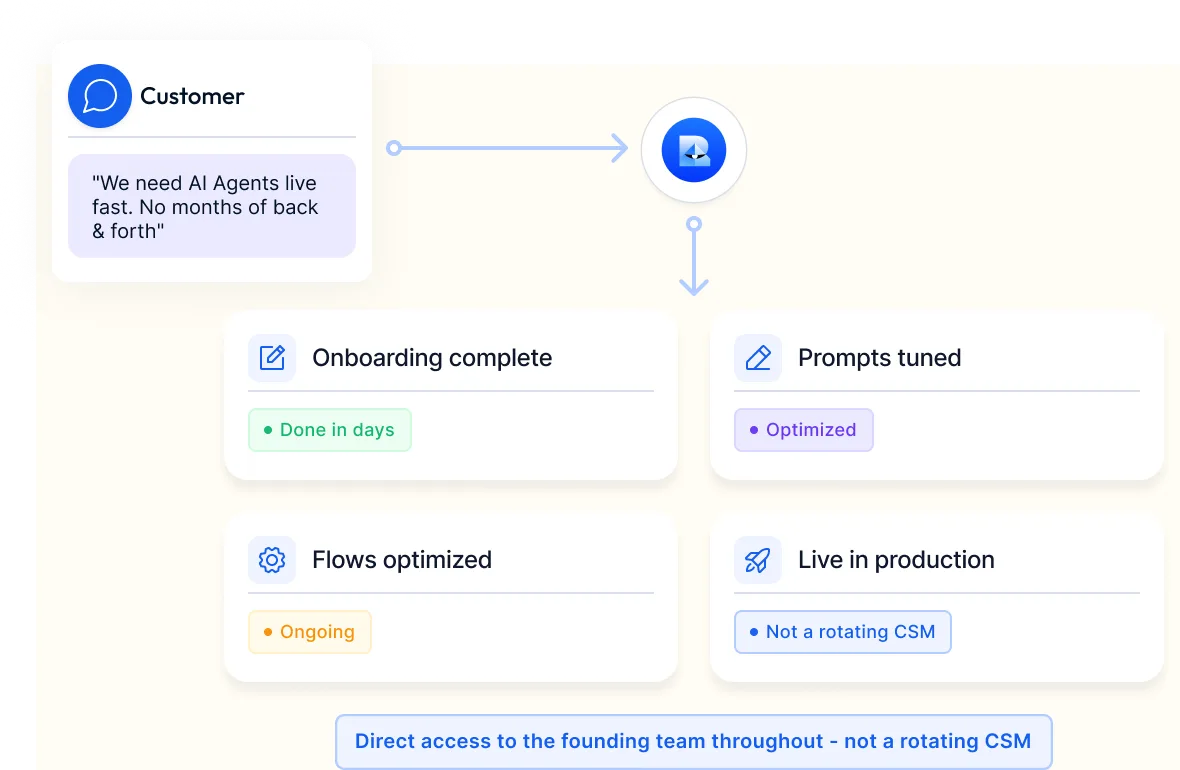Click the 'Prompts tuned' title
Image resolution: width=1180 pixels, height=770 pixels.
[x=879, y=358]
